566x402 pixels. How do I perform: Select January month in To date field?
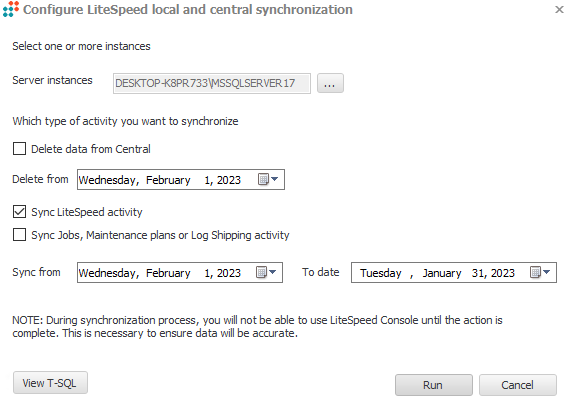(442, 273)
